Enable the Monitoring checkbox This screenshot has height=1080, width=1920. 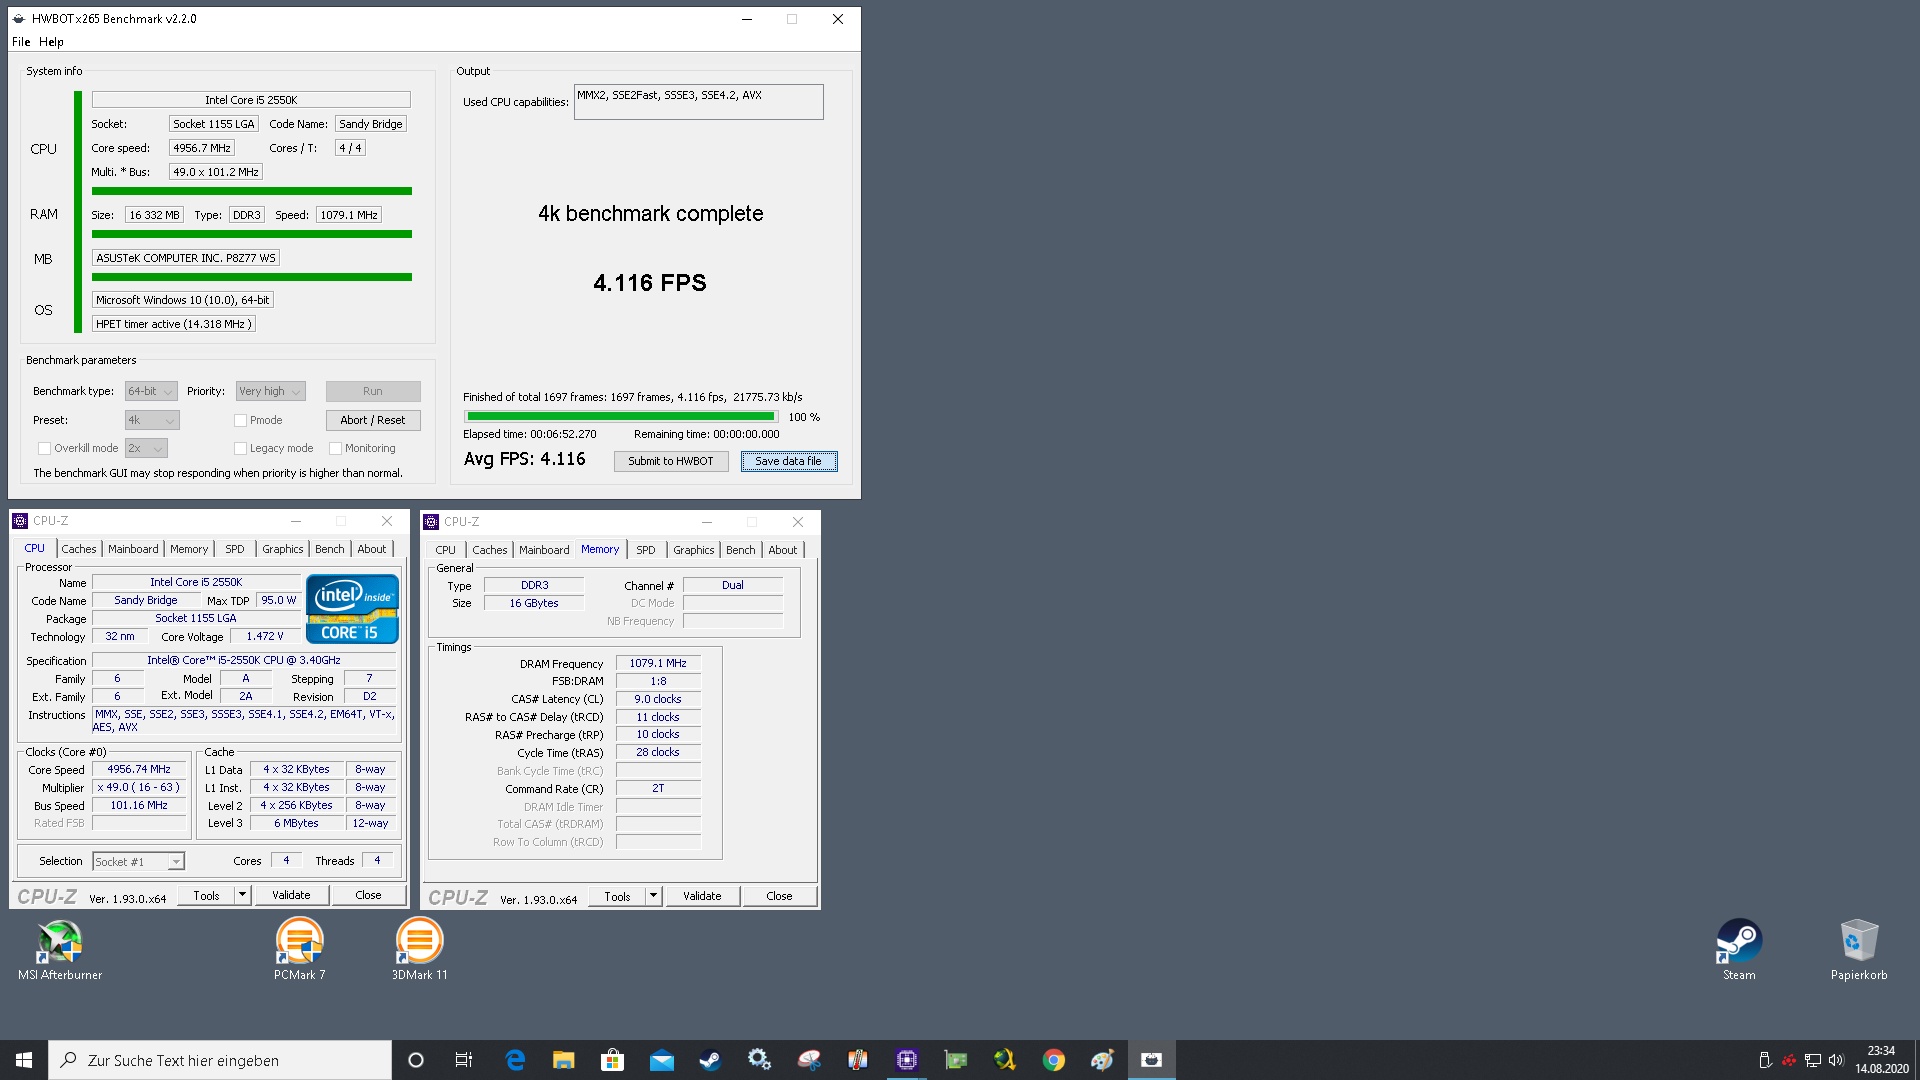335,449
